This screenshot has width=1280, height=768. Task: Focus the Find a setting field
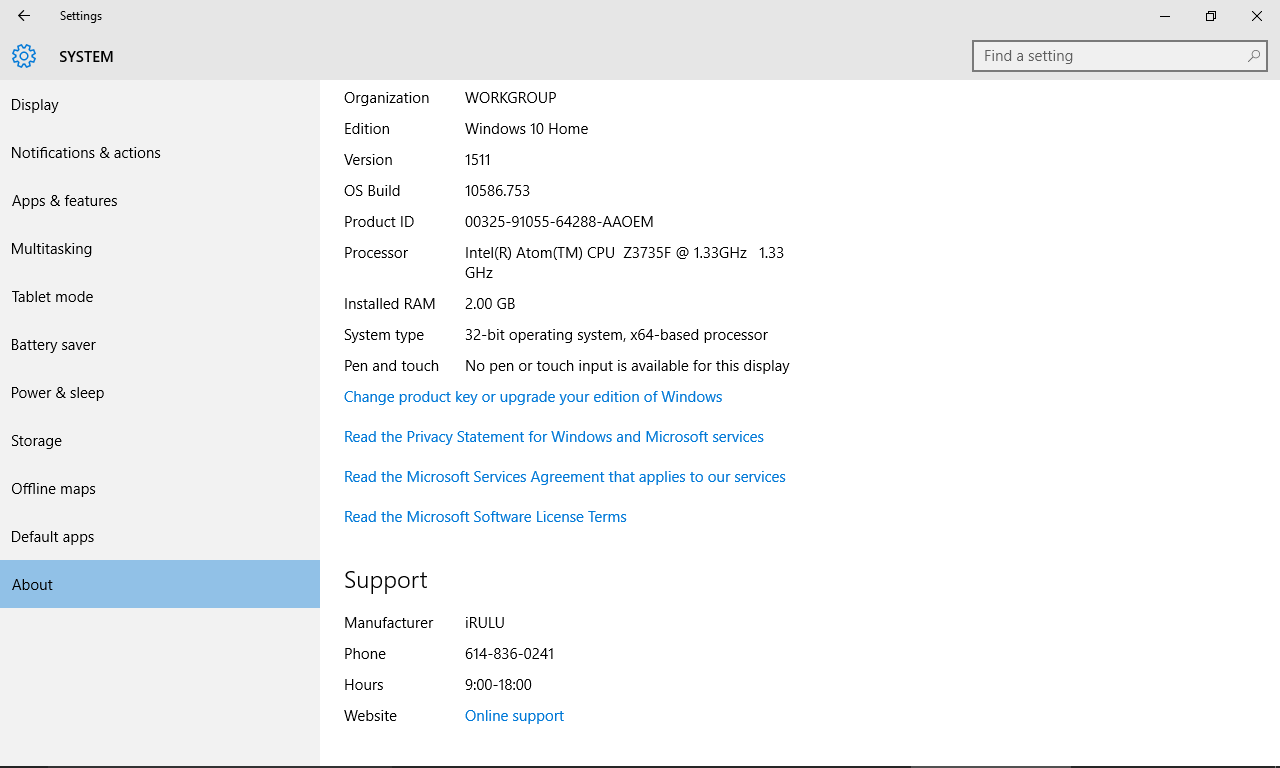coord(1110,56)
